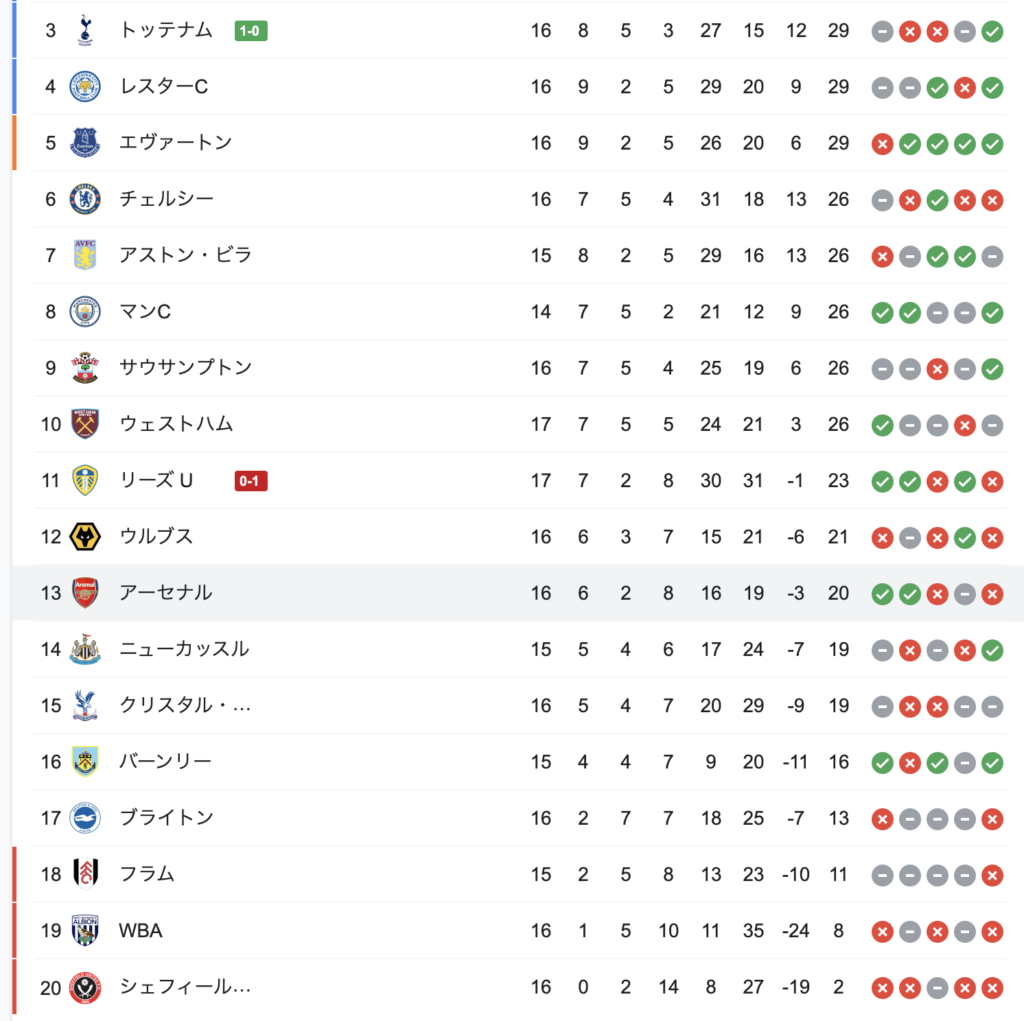Click Burnley's first green form checkmark
1024x1021 pixels.
coord(882,762)
